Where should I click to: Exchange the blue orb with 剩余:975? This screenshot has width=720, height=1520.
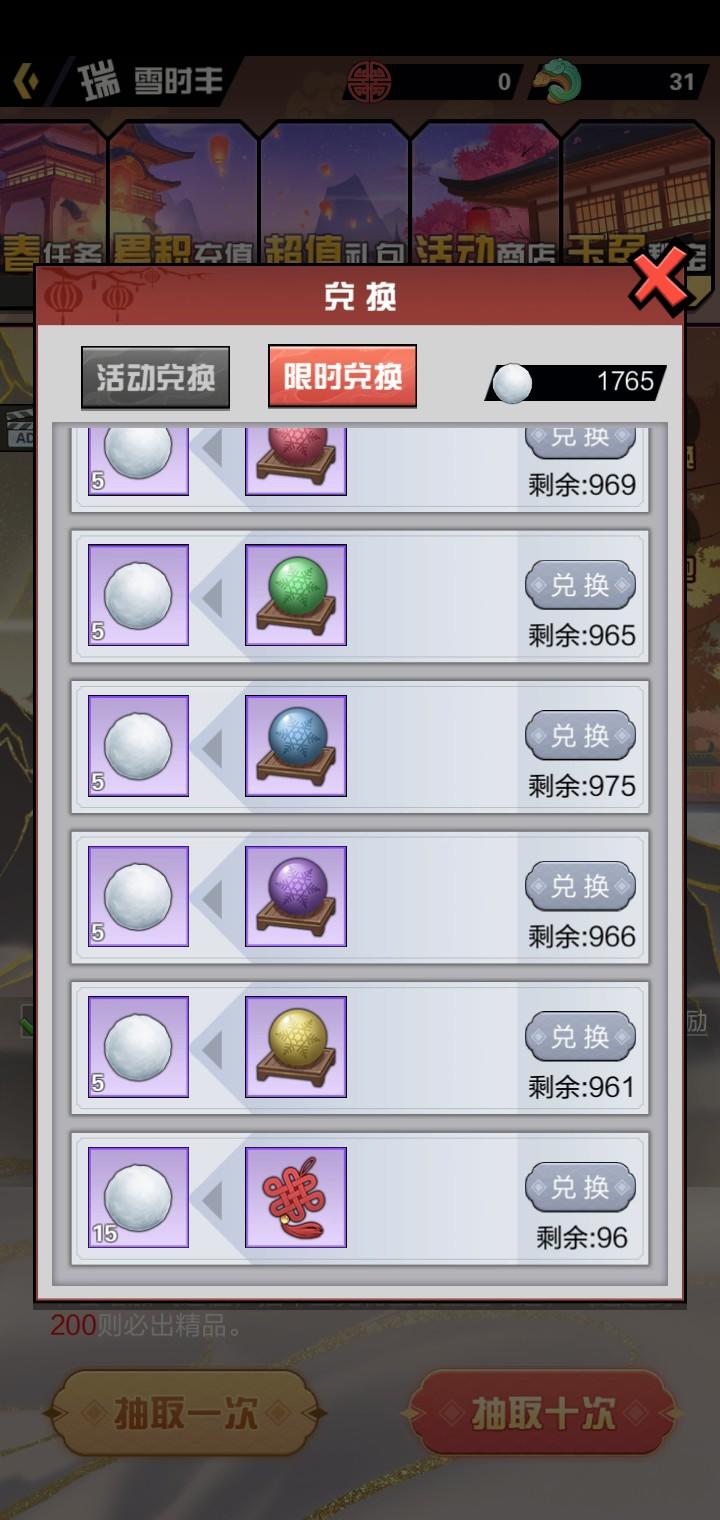[580, 736]
